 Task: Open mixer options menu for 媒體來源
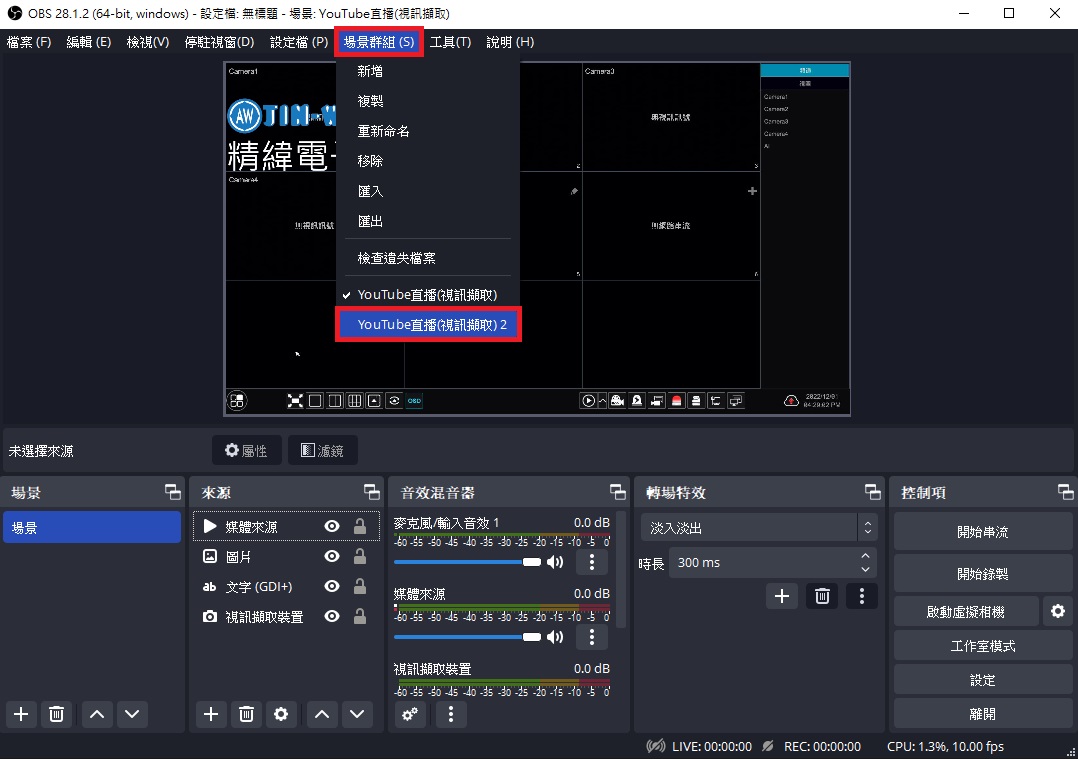[592, 637]
